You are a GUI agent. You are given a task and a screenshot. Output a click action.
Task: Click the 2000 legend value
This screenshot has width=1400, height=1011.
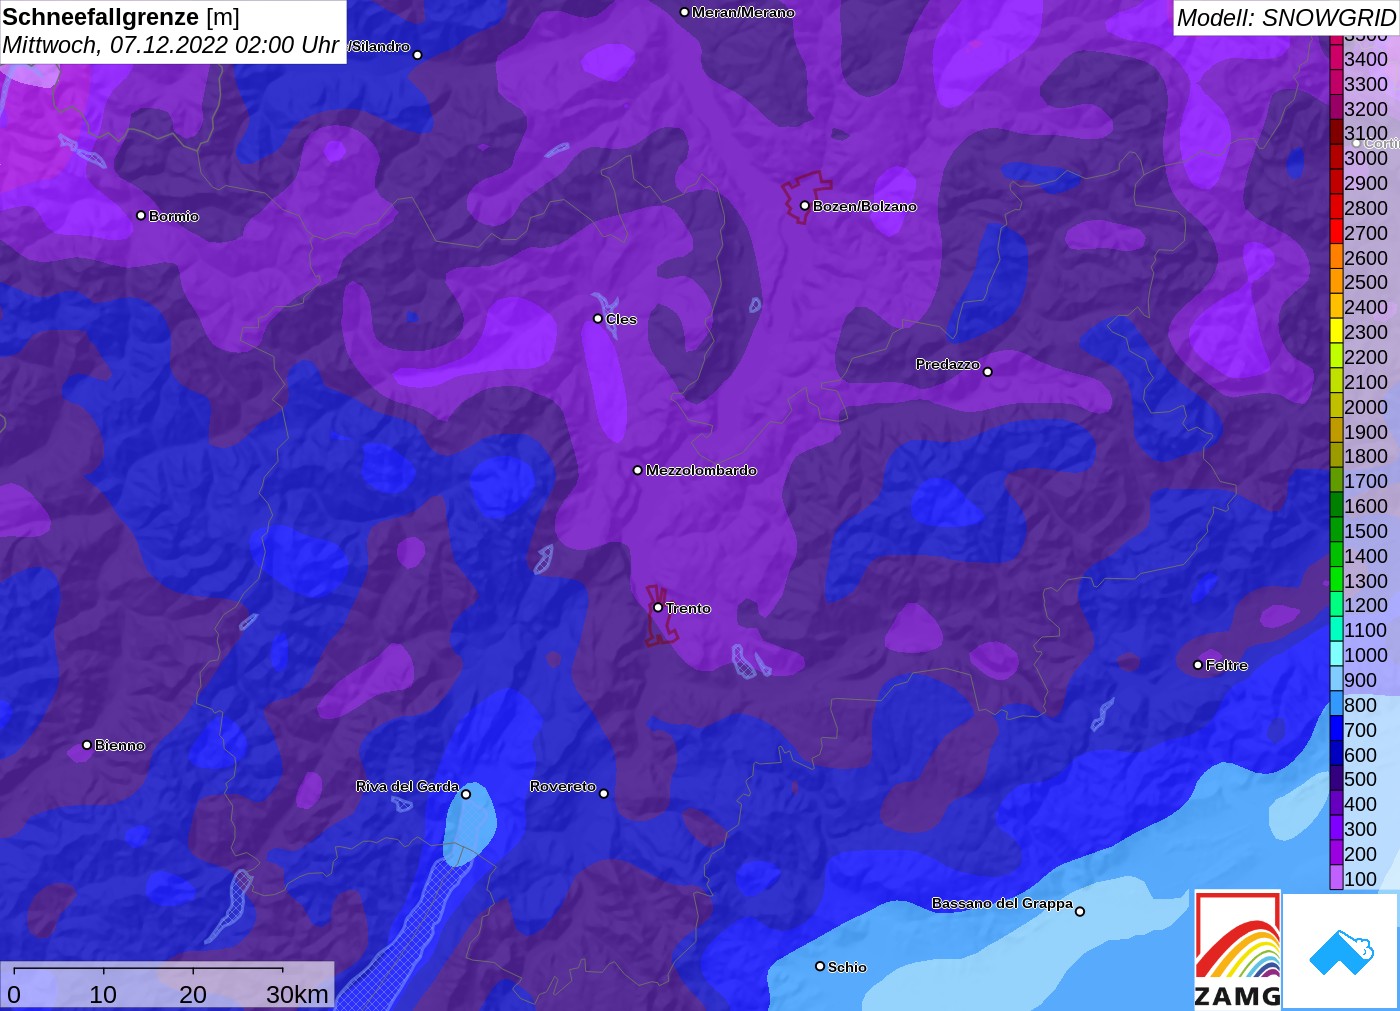coord(1366,407)
